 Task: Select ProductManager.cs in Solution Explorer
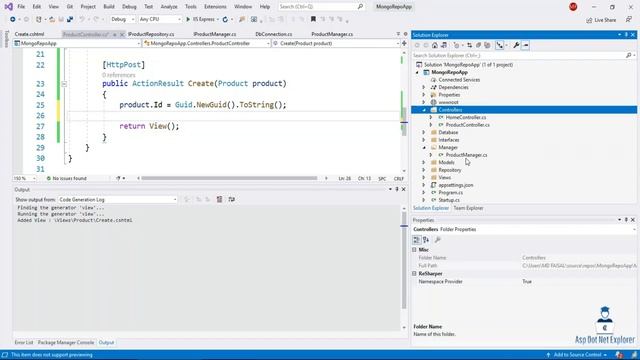pos(466,155)
